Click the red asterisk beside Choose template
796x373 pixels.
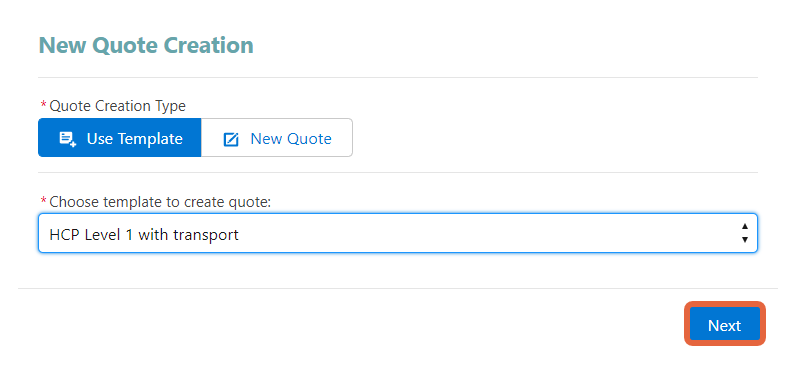pyautogui.click(x=43, y=200)
